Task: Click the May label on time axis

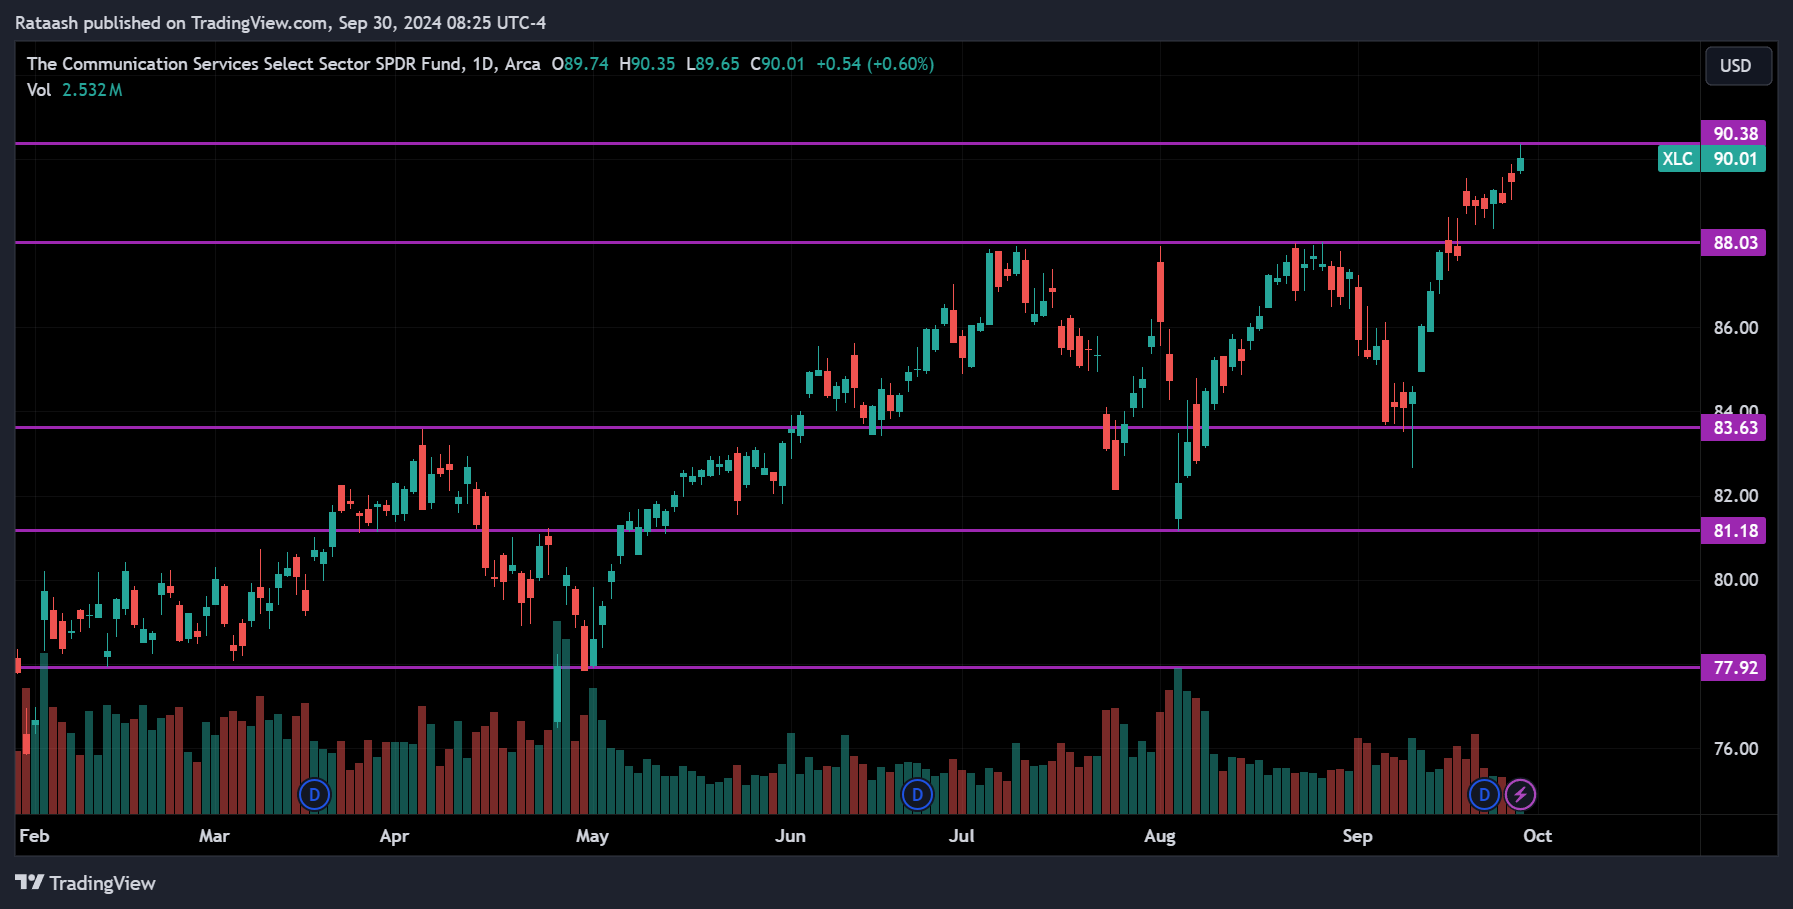Action: (x=592, y=836)
